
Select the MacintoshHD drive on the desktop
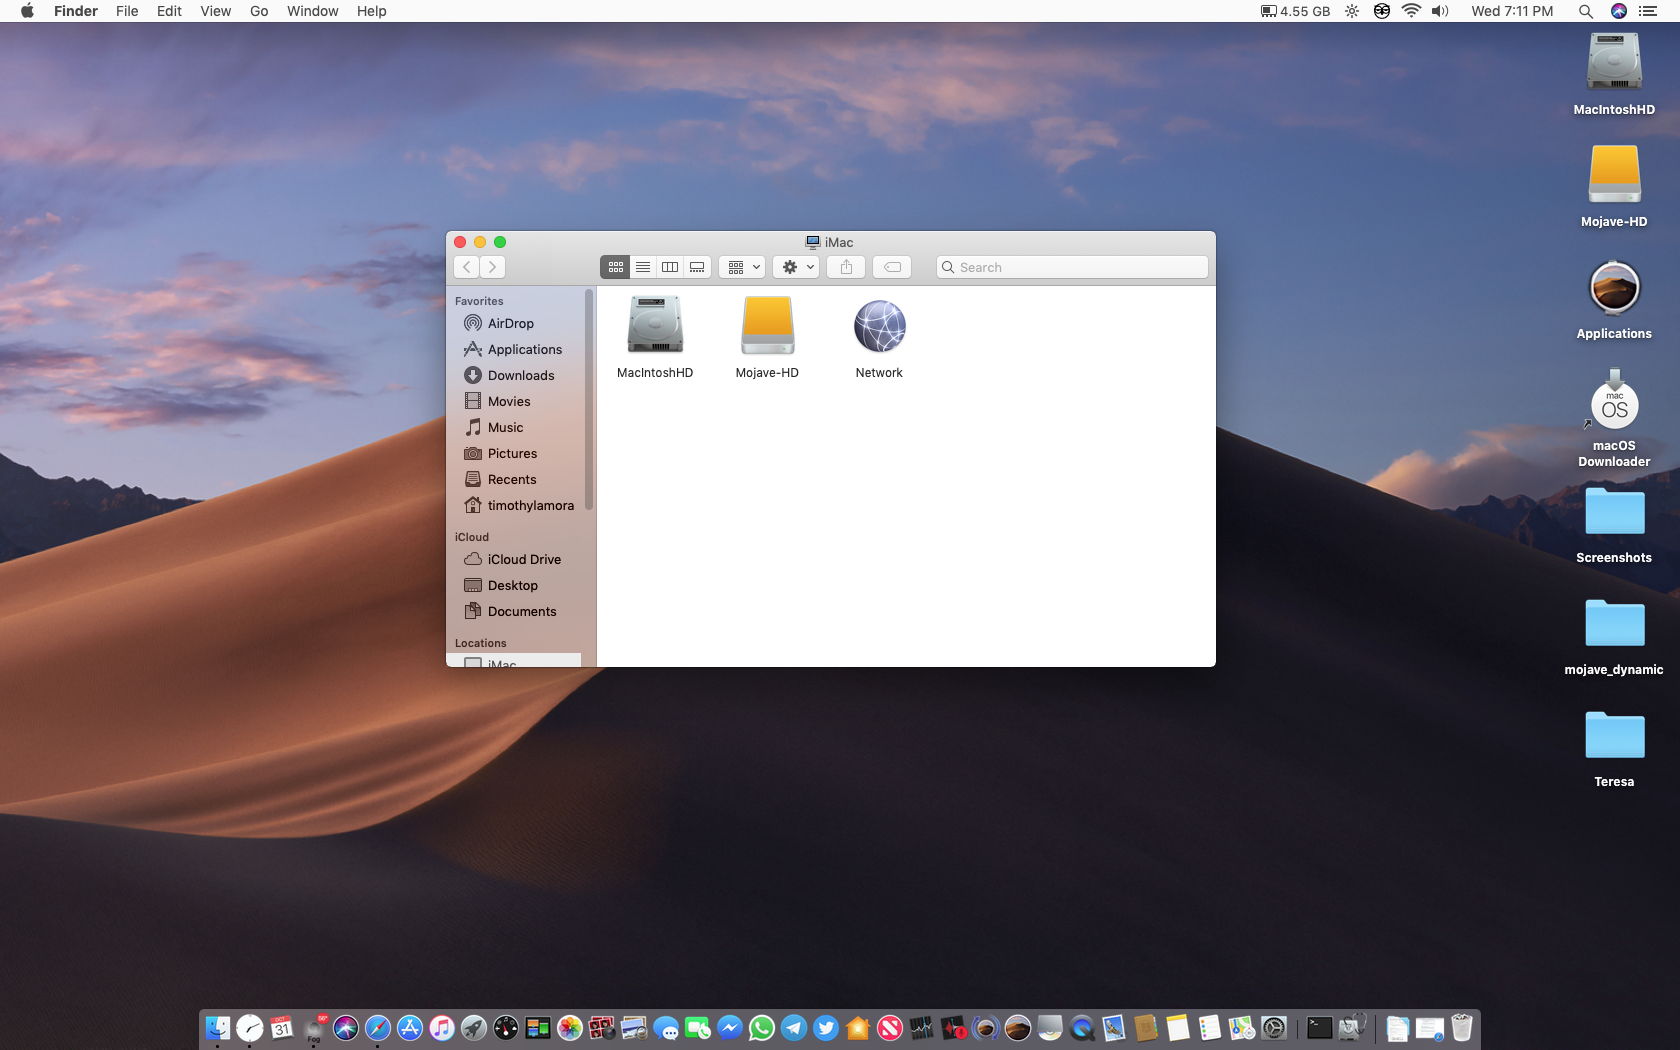[1614, 63]
